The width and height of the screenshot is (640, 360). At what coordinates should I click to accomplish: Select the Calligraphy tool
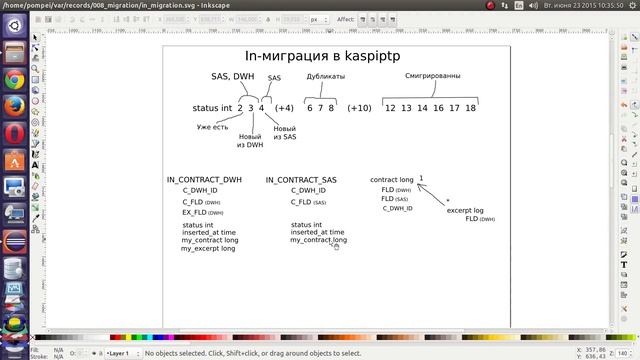tap(35, 154)
